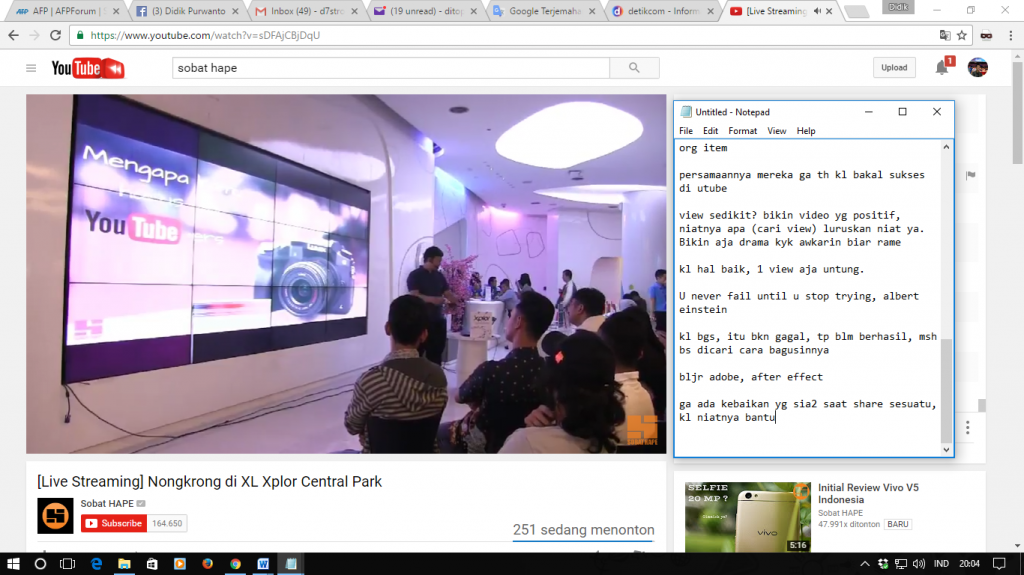Open the media player taskbar icon

pos(180,563)
